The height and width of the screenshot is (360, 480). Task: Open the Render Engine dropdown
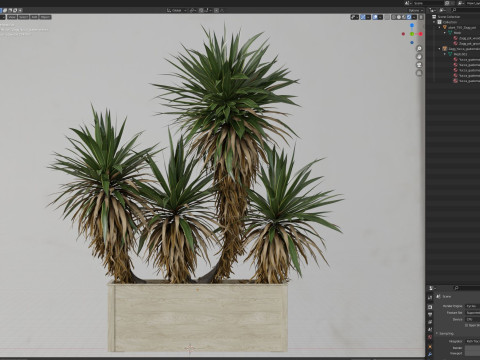click(x=473, y=306)
